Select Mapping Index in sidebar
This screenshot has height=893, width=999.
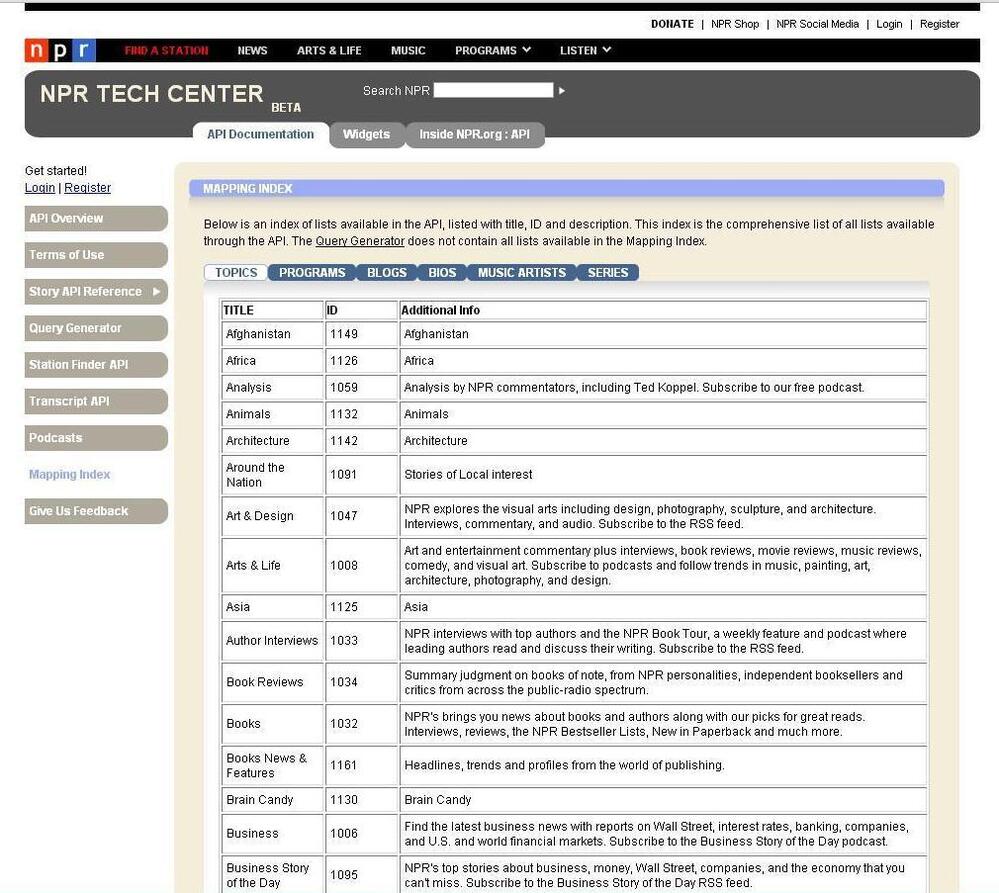[69, 475]
